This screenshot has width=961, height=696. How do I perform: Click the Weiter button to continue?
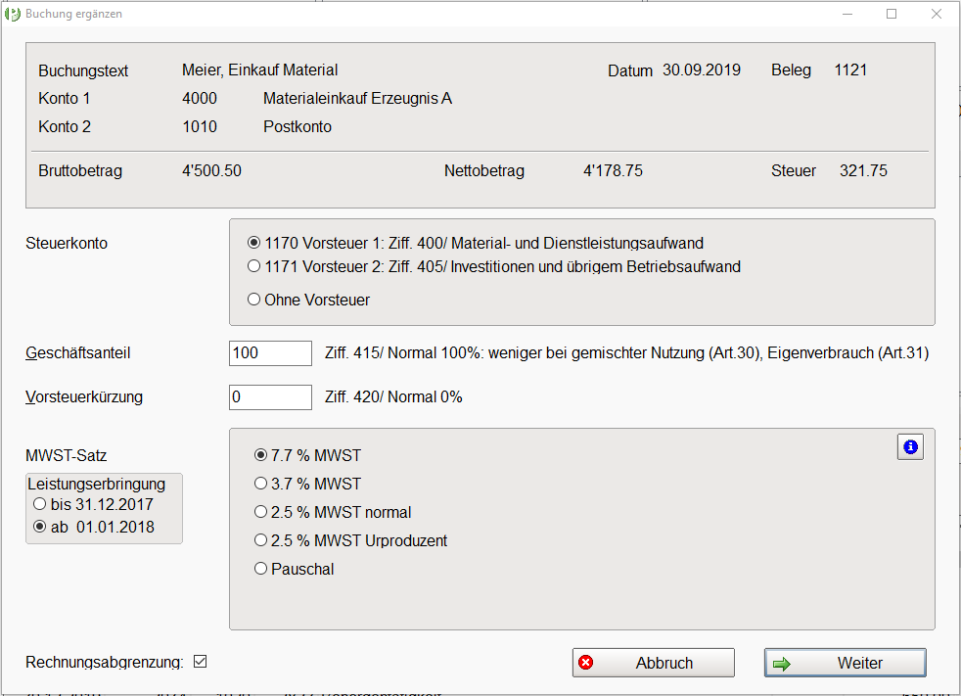click(x=845, y=663)
